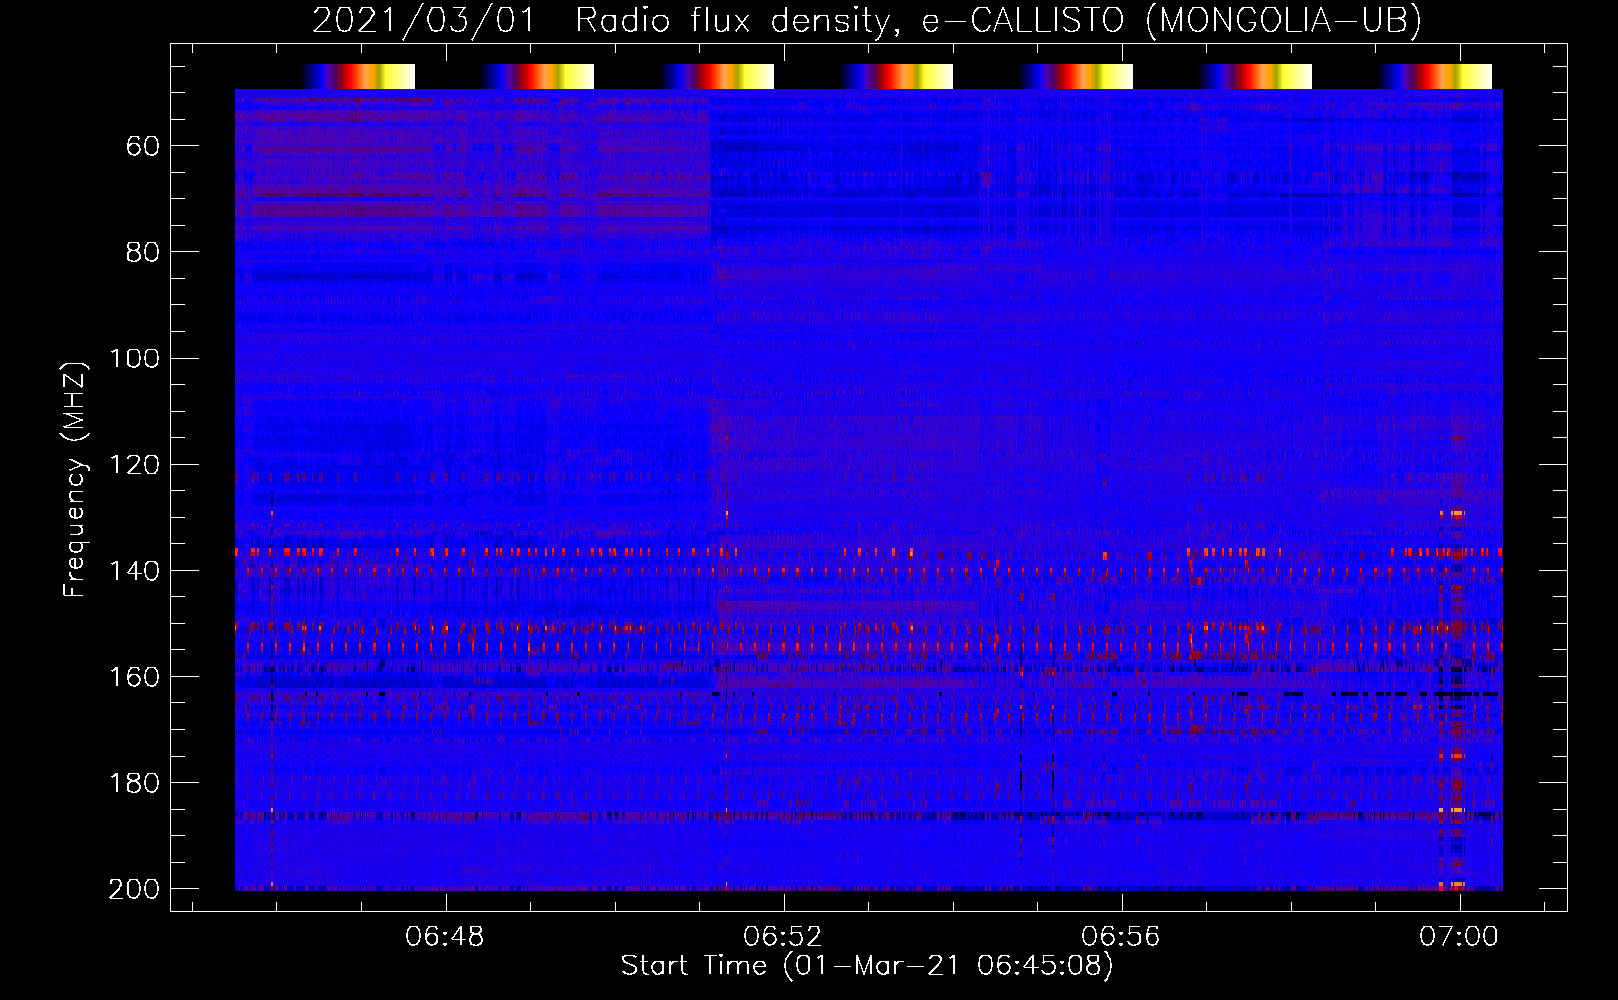The height and width of the screenshot is (1000, 1618).
Task: Click the 60 frequency tick label
Action: pos(143,147)
